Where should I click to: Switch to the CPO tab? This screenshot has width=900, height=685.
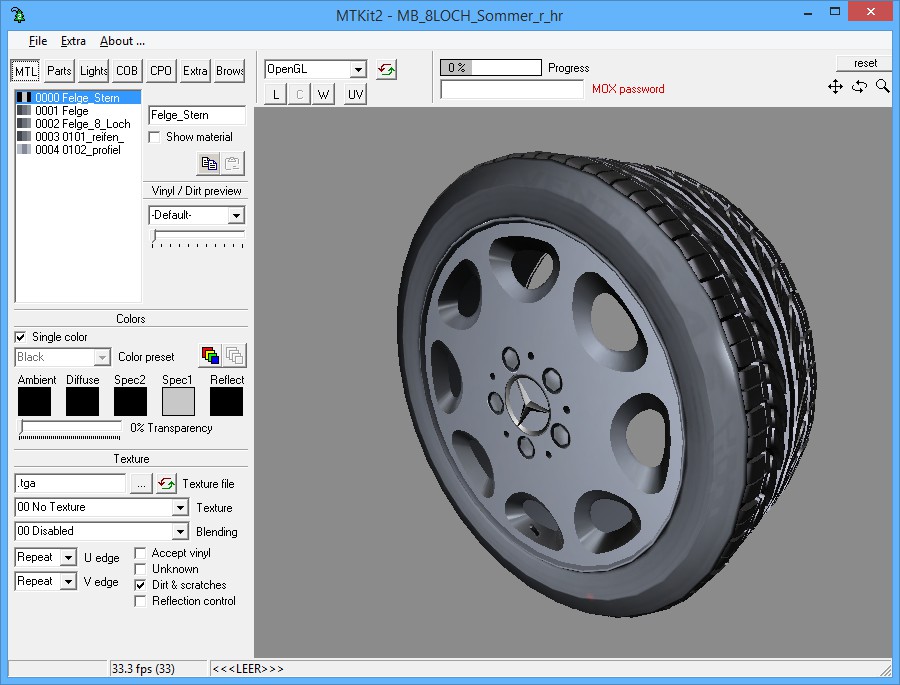pyautogui.click(x=161, y=71)
